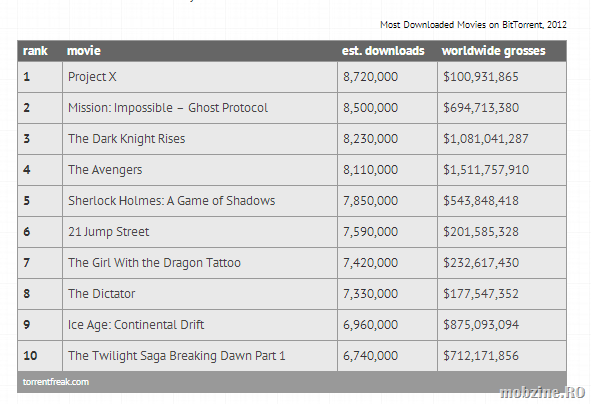Click the 'Most Downloaded Movies on BitTorrent, 2012' caption

point(473,25)
